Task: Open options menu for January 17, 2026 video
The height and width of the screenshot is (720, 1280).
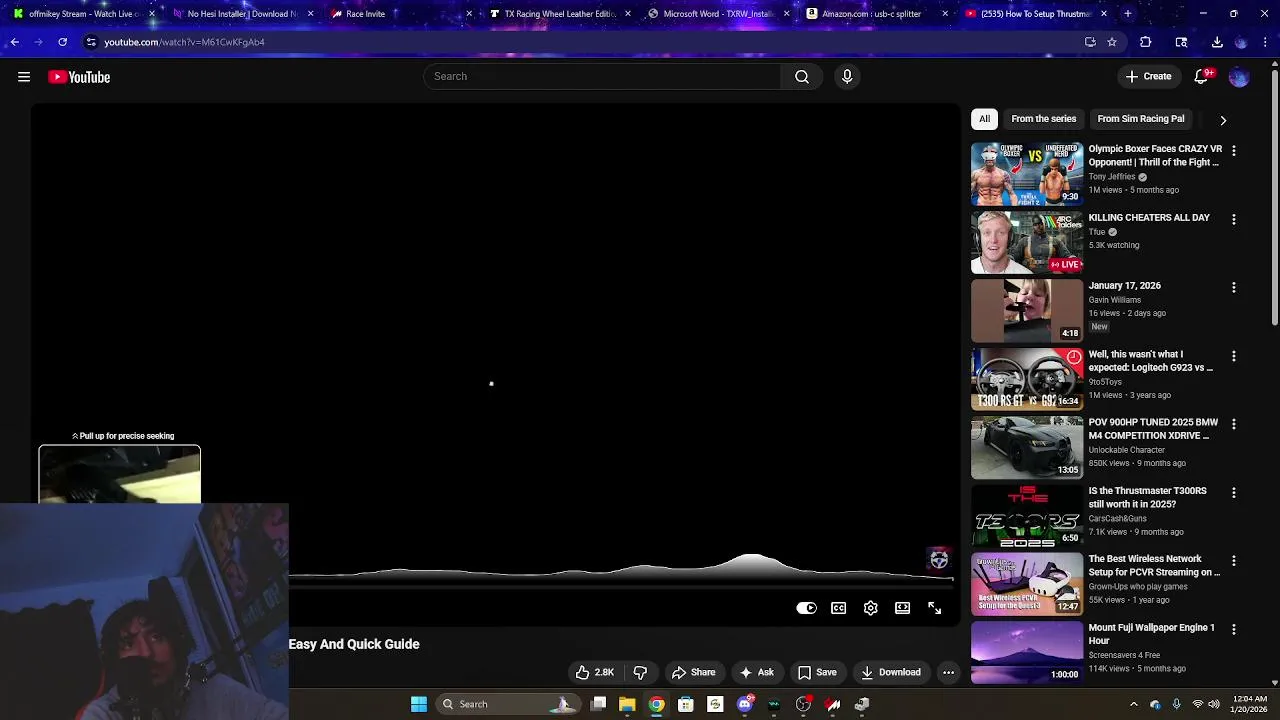Action: point(1233,287)
